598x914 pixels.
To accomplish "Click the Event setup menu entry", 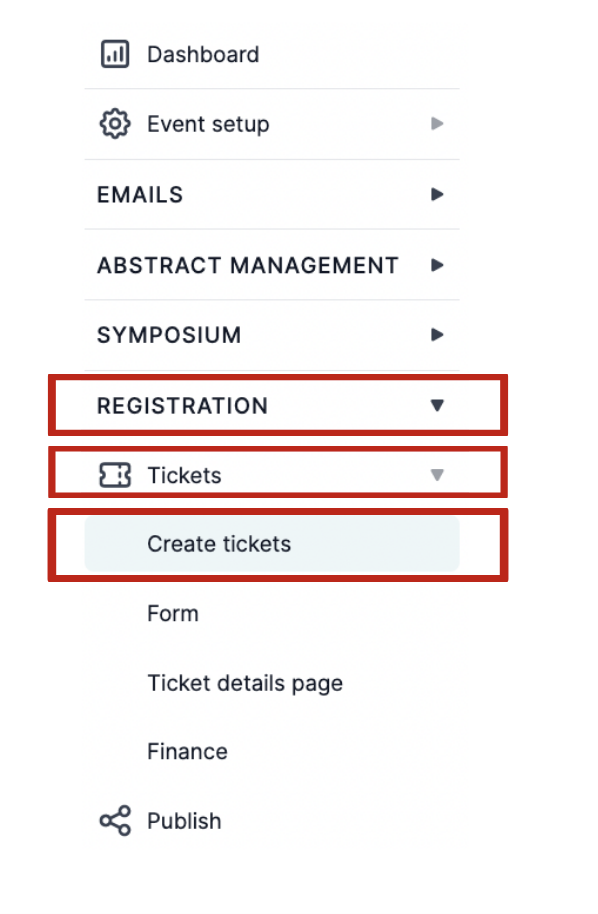I will coord(208,123).
